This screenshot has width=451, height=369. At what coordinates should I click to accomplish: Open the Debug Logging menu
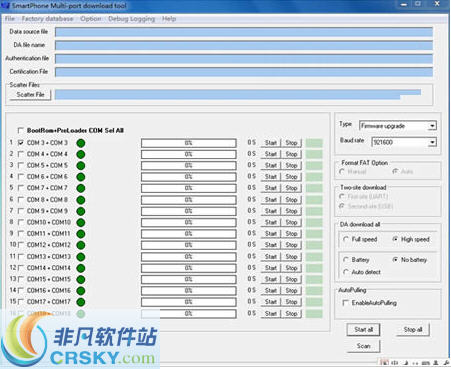[132, 19]
